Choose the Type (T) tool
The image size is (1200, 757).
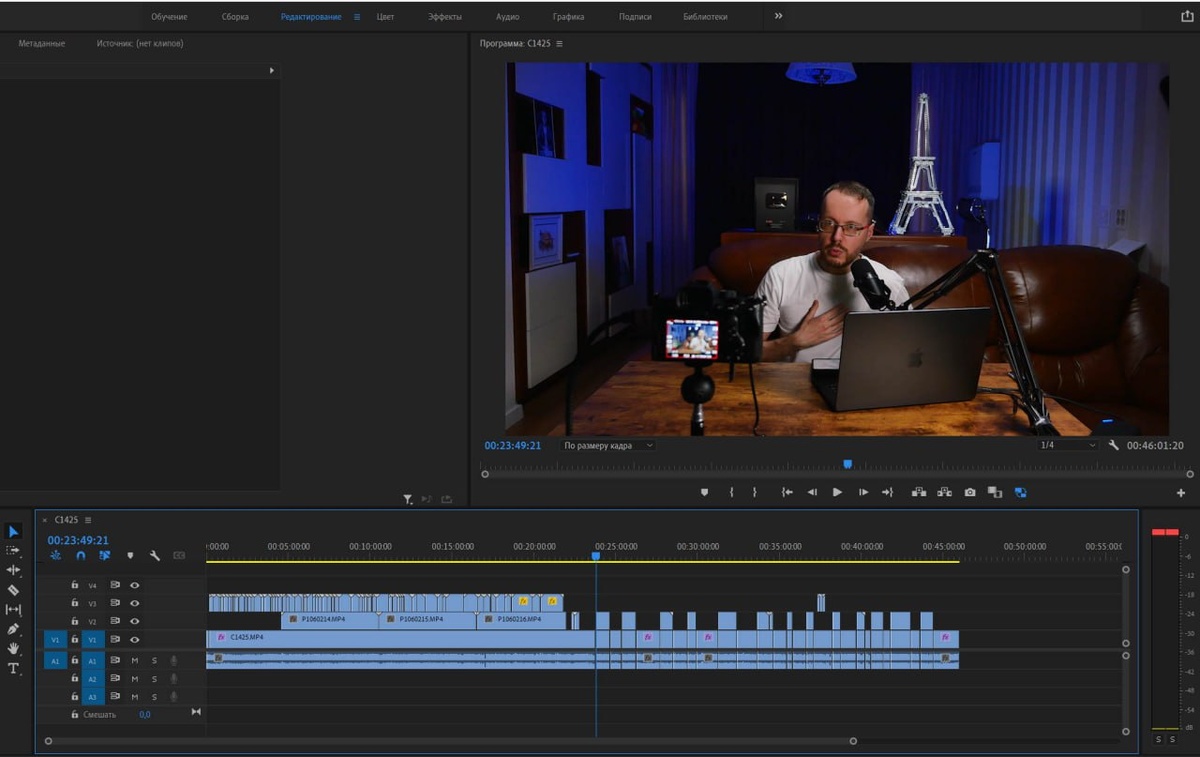tap(13, 669)
